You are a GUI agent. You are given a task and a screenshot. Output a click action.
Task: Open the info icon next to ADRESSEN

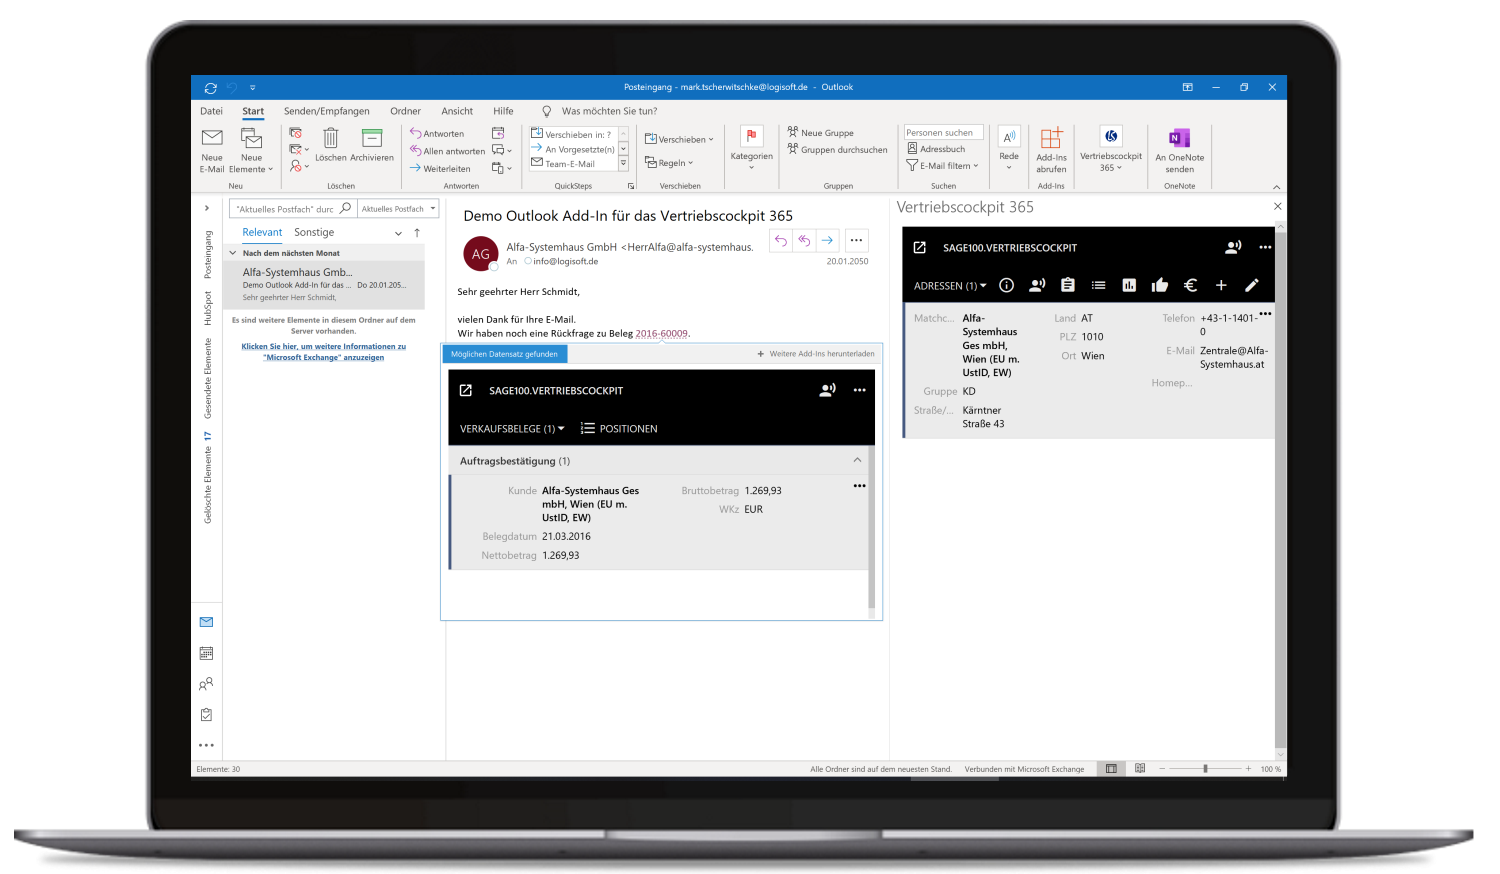pos(1007,285)
